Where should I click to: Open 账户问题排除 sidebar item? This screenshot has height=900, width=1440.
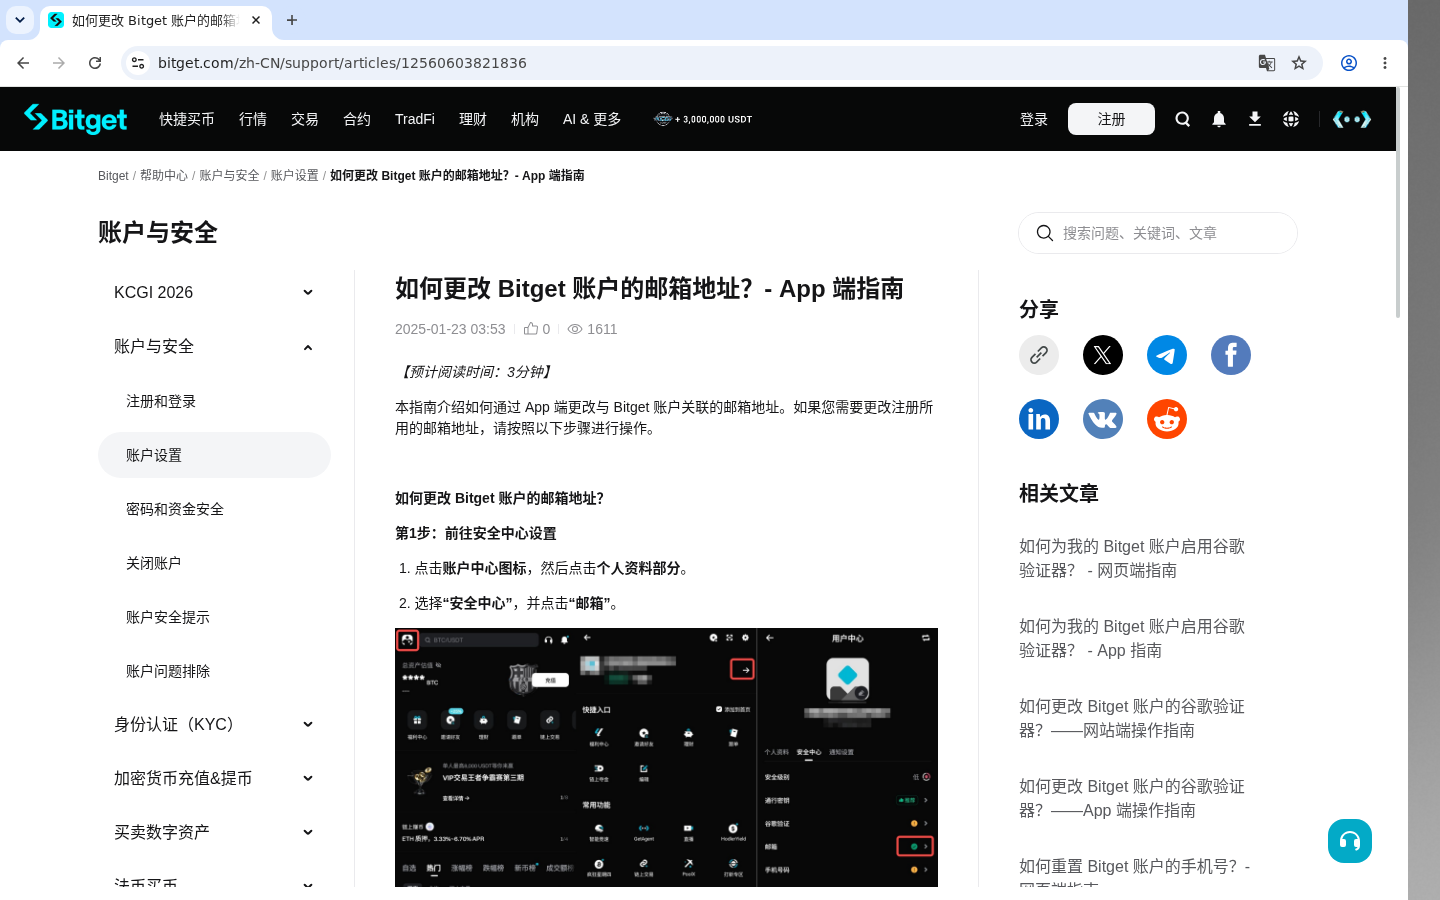214,671
